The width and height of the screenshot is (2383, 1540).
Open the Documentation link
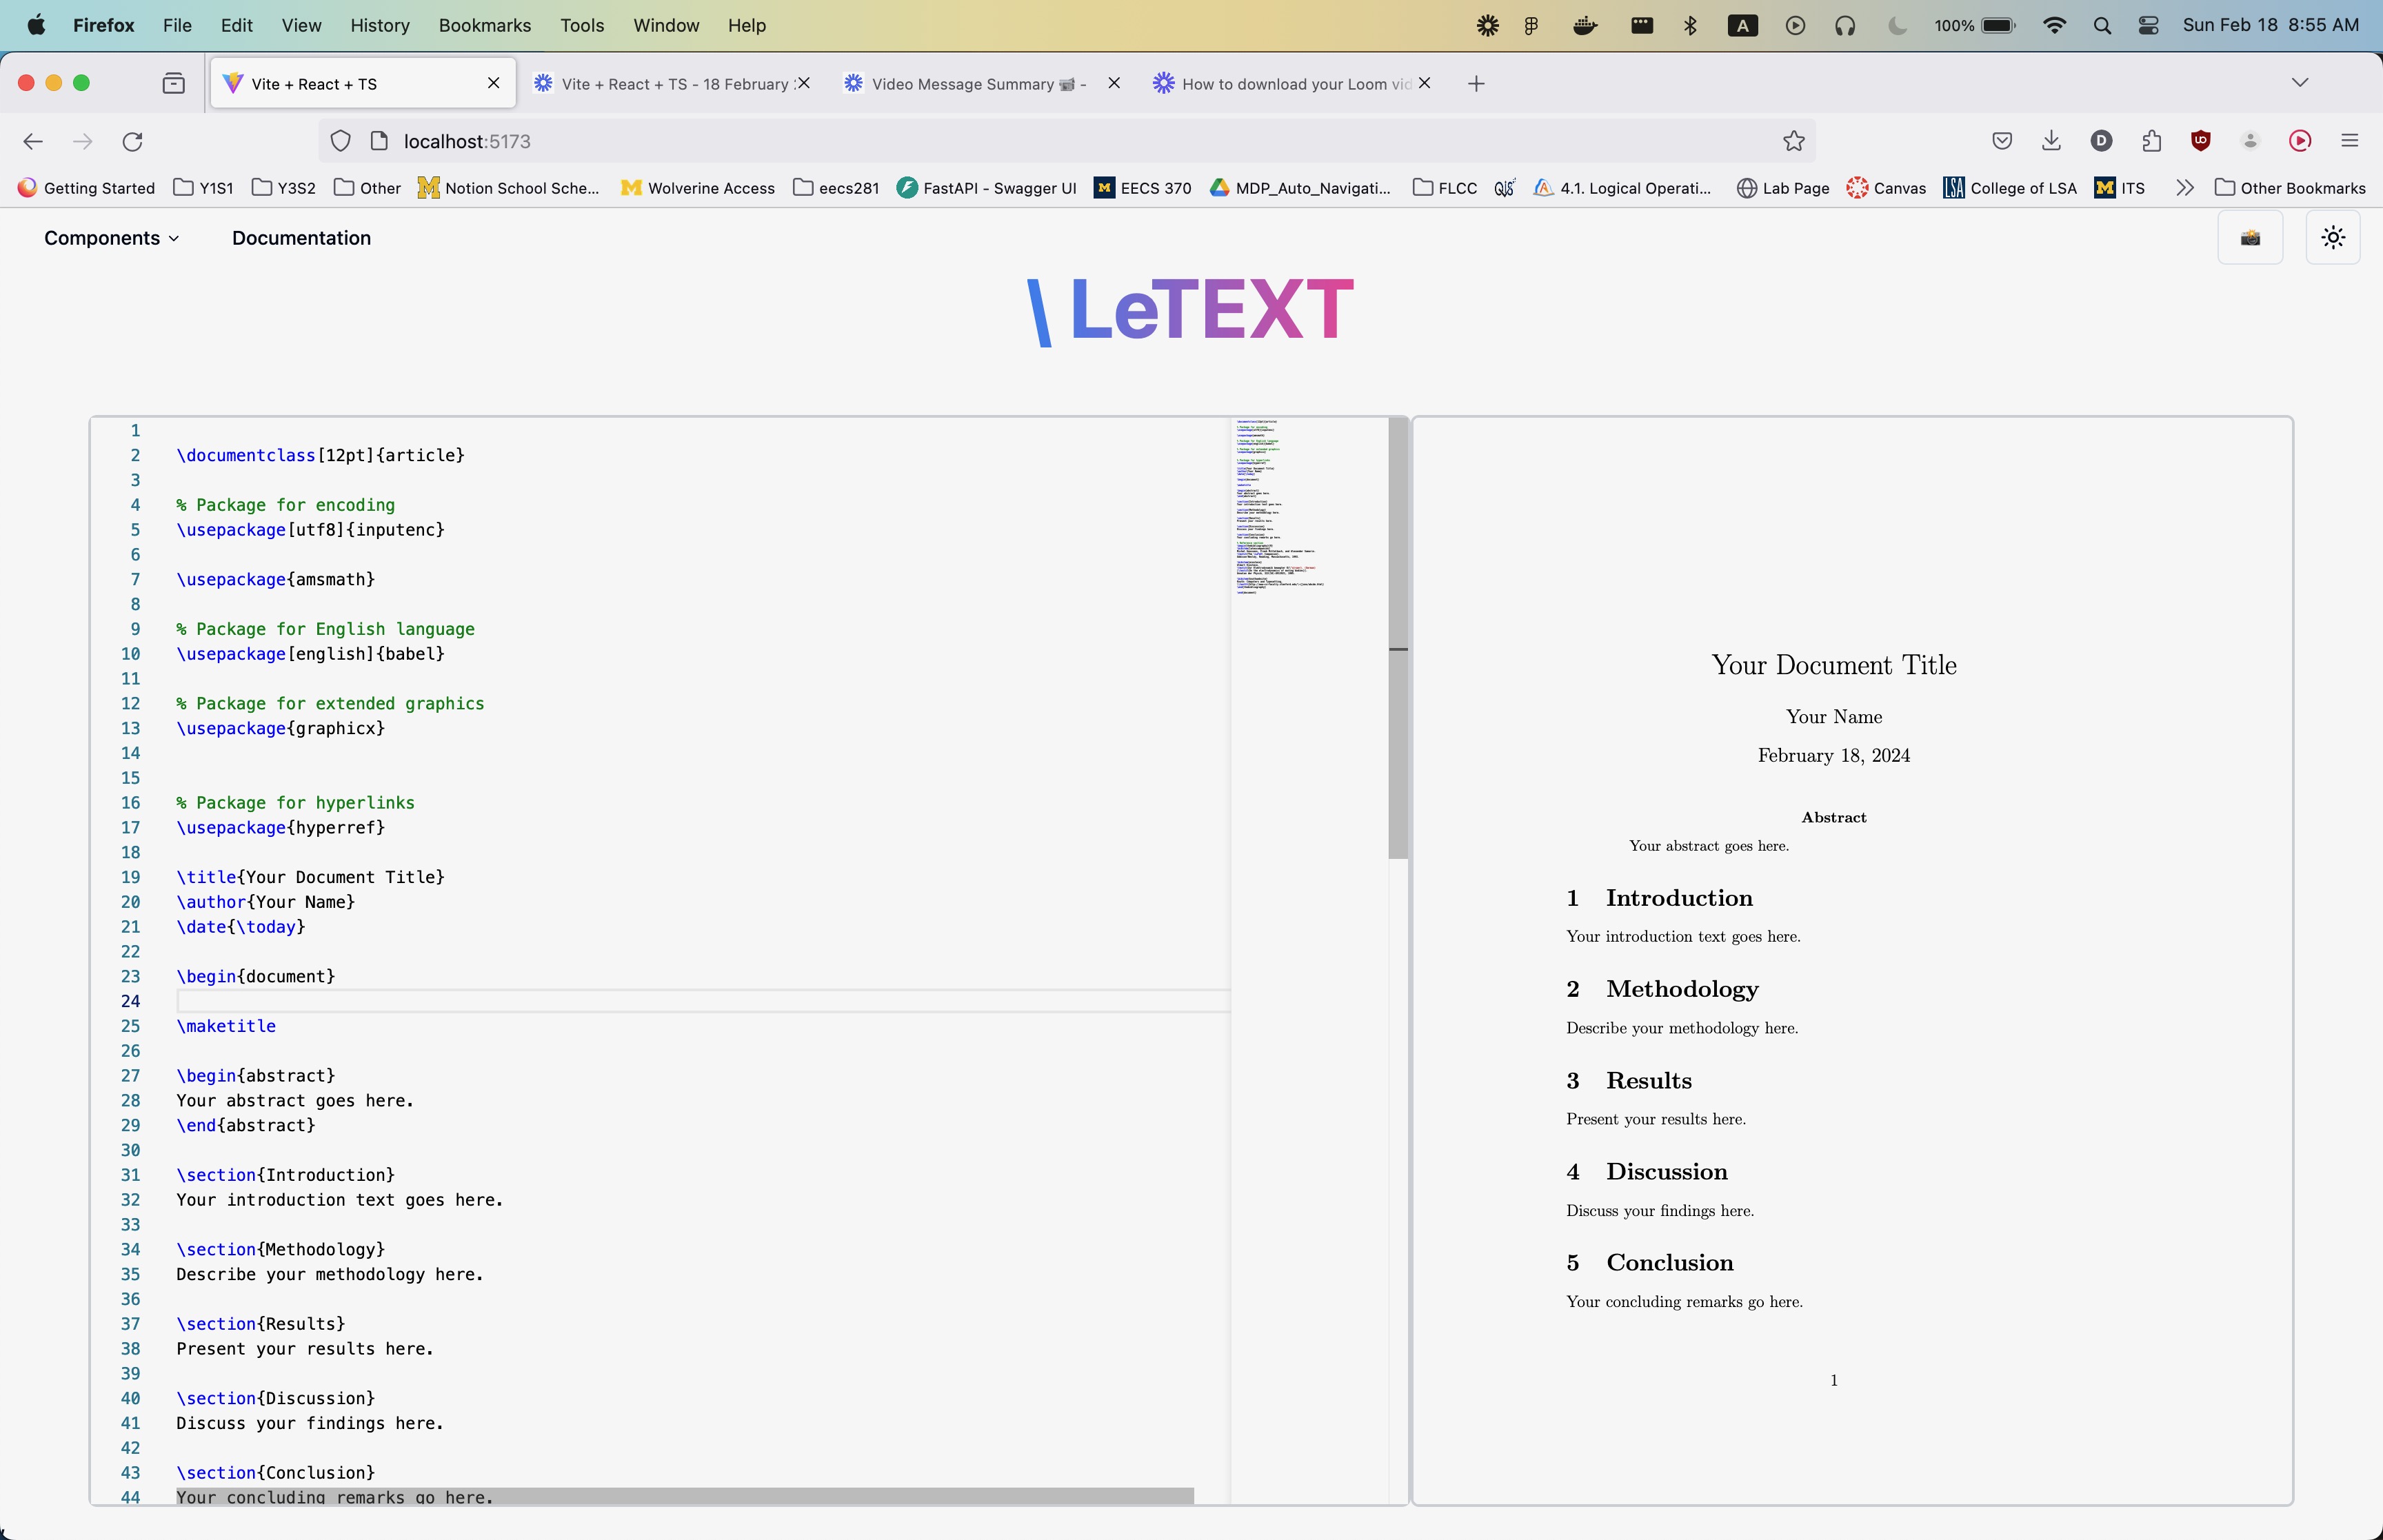[301, 238]
